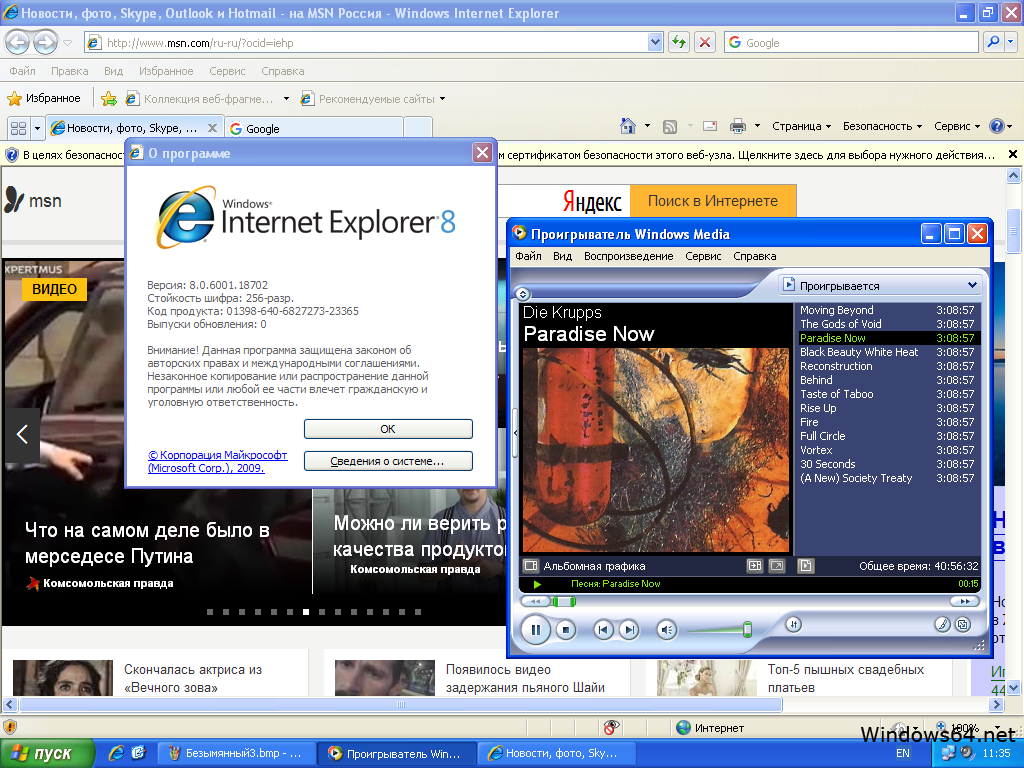The height and width of the screenshot is (768, 1024).
Task: Open the Вид menu in Media Player
Action: coord(562,256)
